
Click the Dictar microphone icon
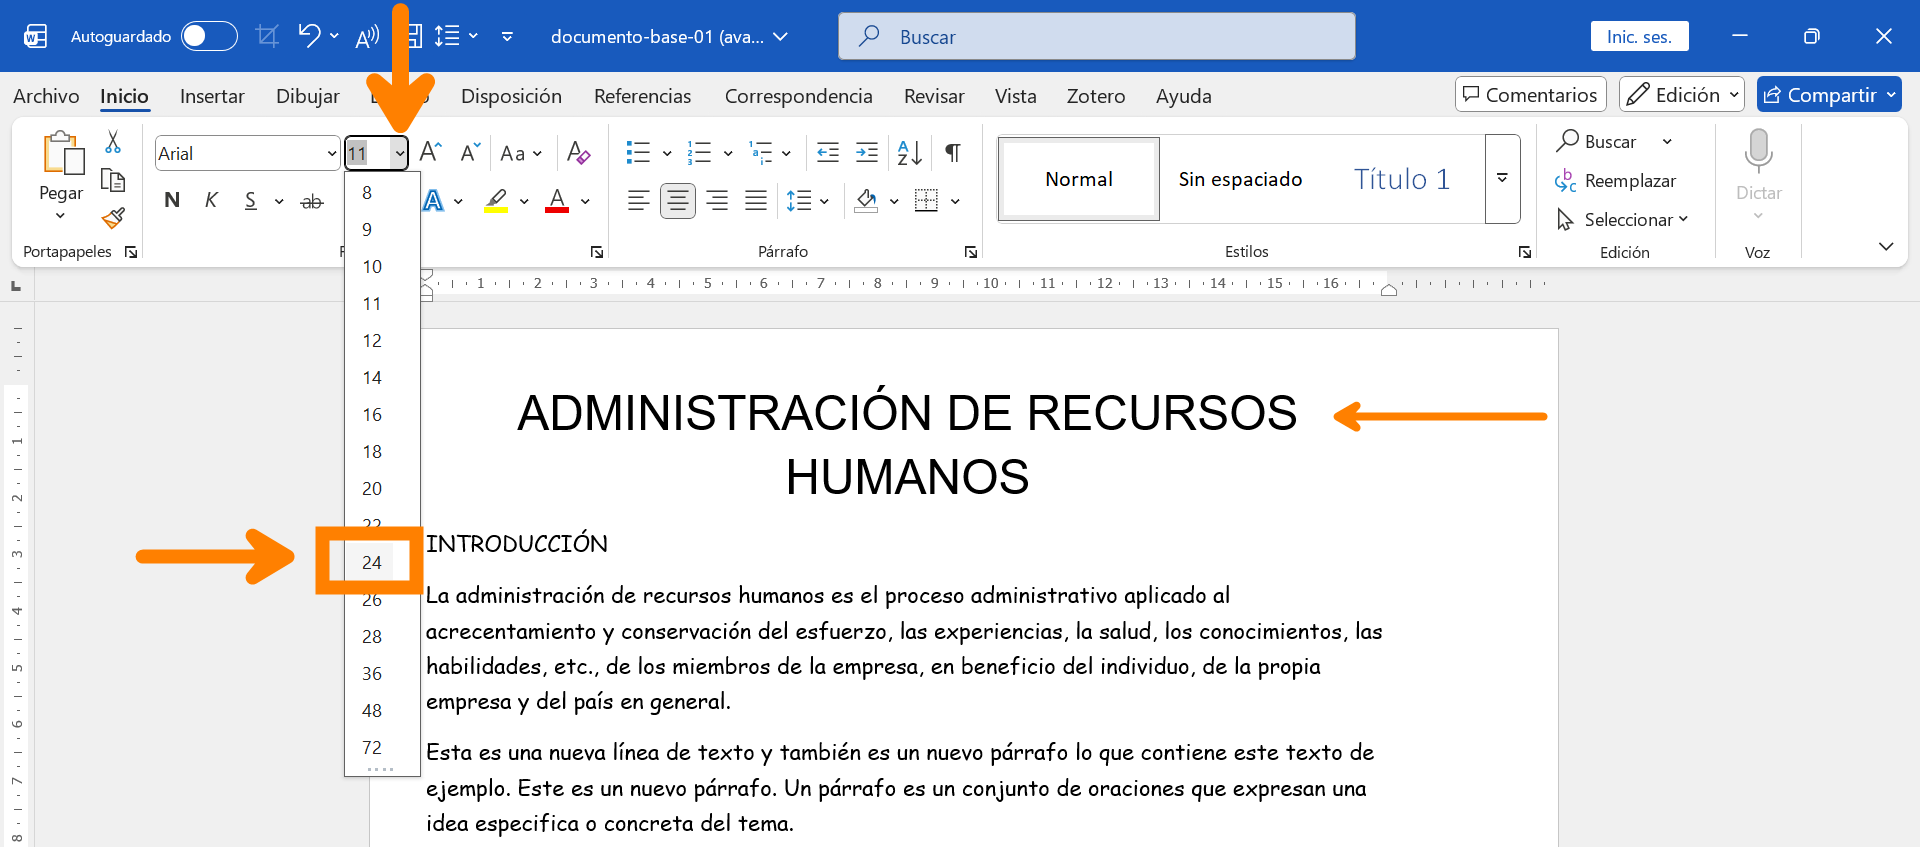(1758, 153)
